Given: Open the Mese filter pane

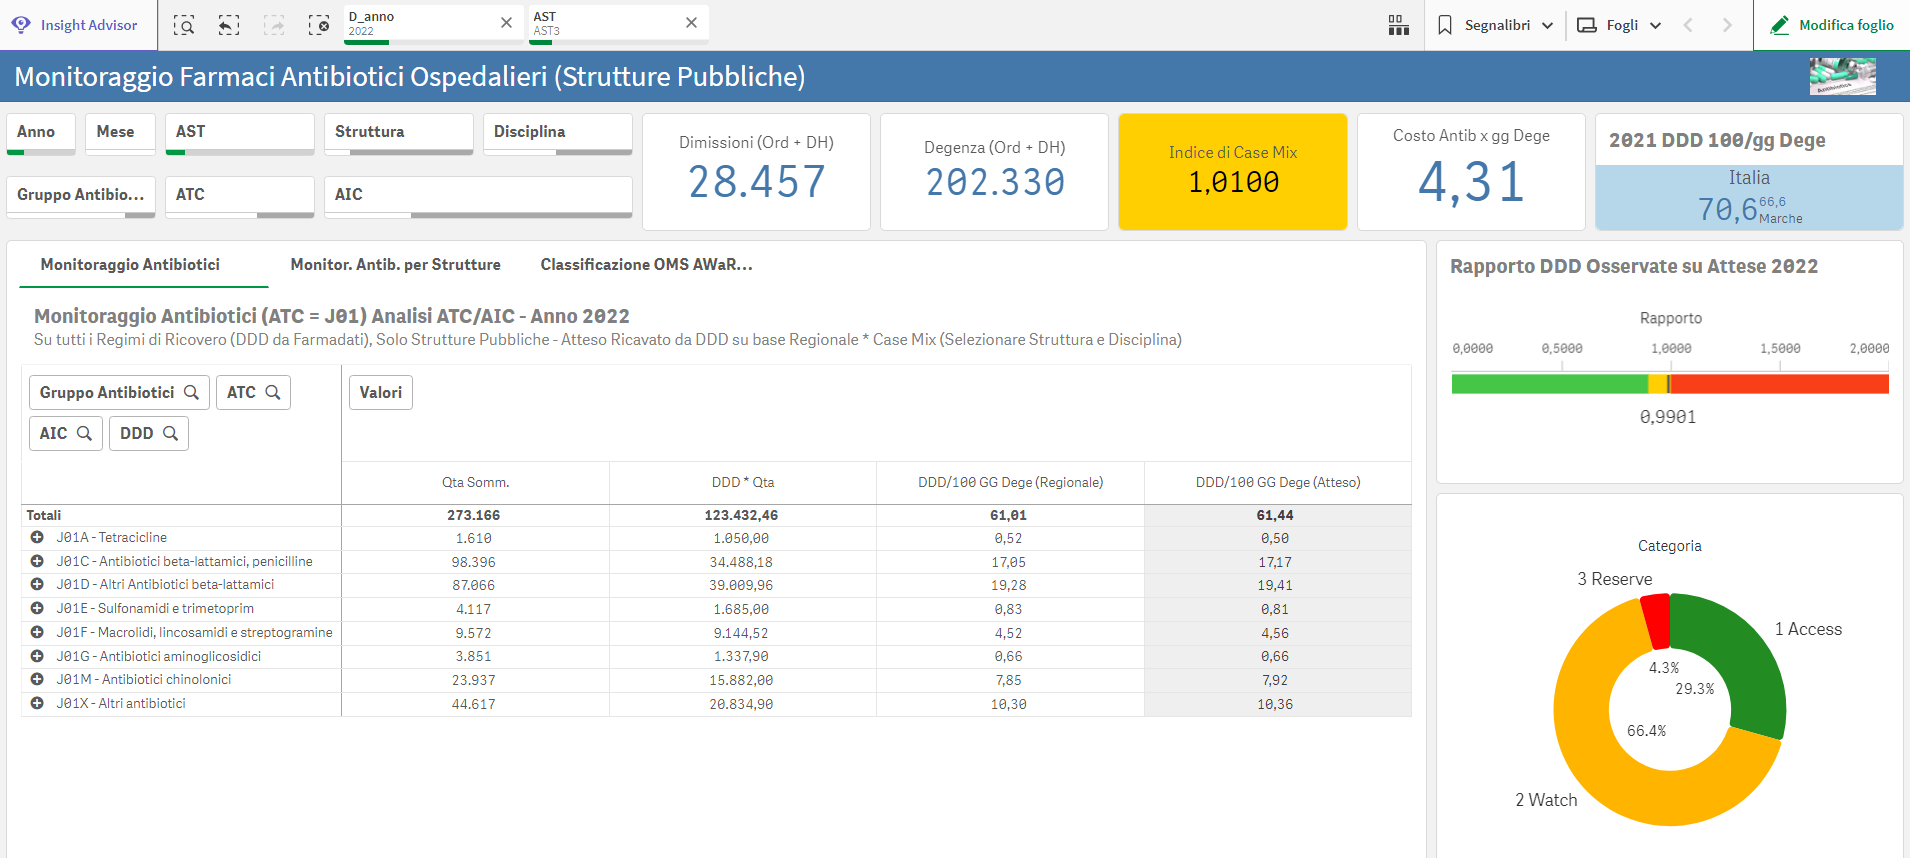Looking at the screenshot, I should tap(120, 133).
